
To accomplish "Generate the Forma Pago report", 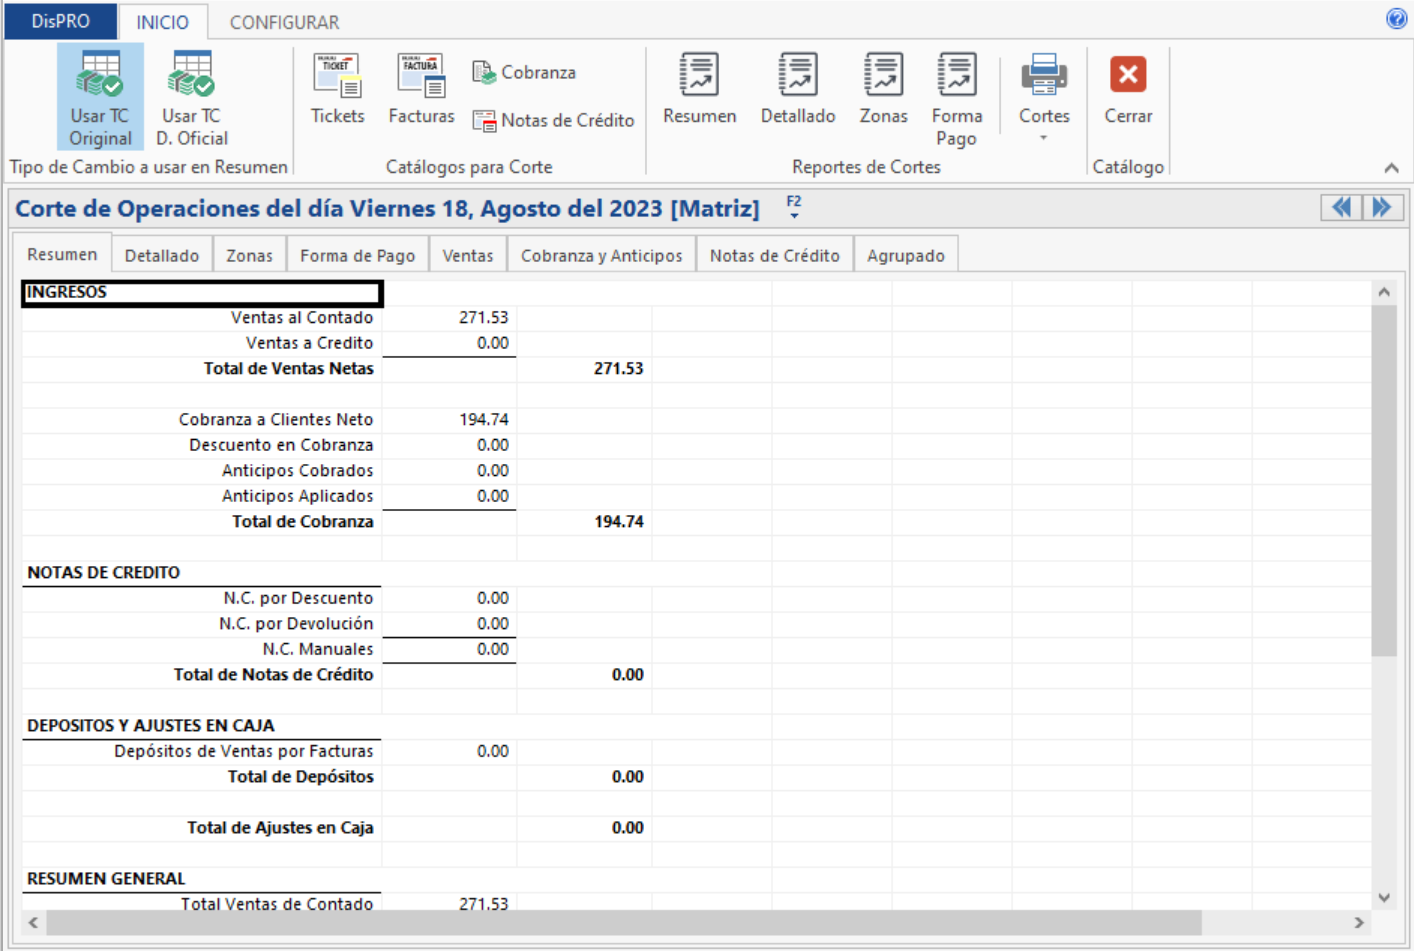I will point(956,98).
